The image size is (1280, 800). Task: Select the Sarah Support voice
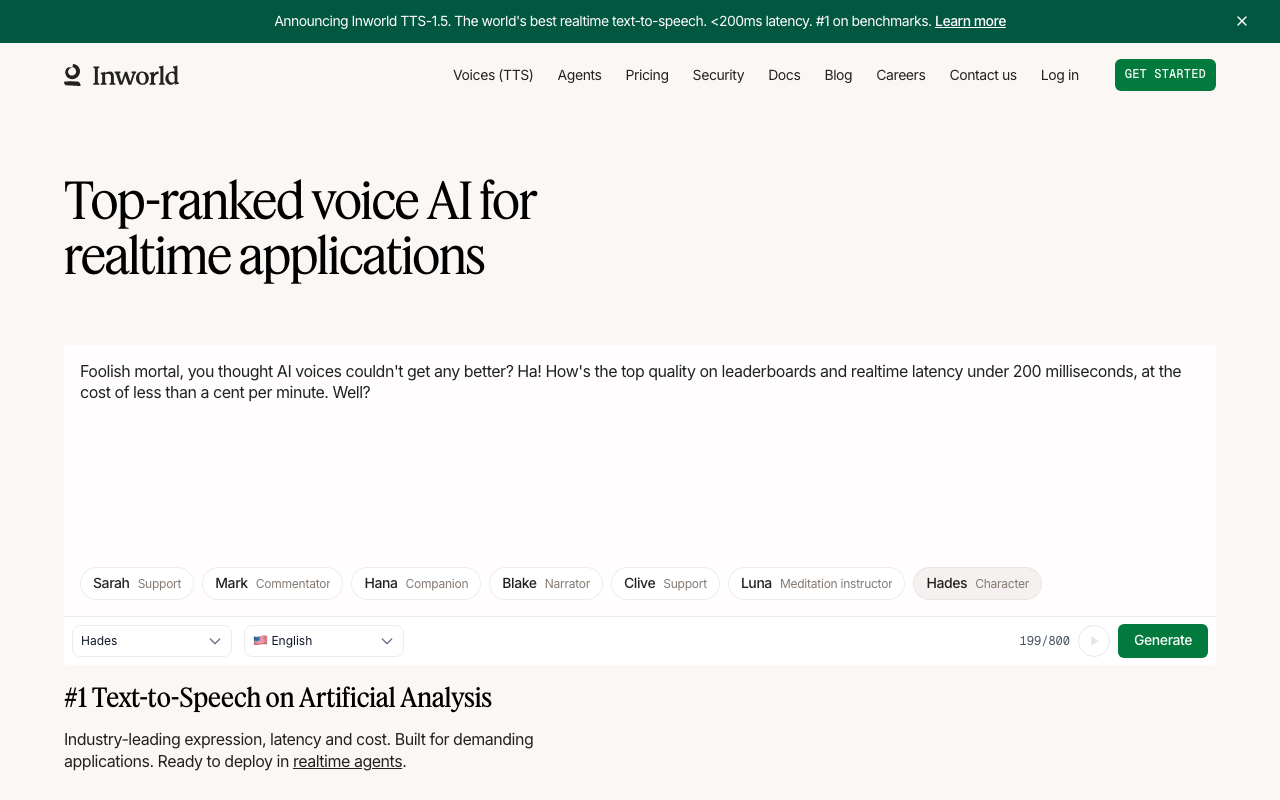(137, 584)
